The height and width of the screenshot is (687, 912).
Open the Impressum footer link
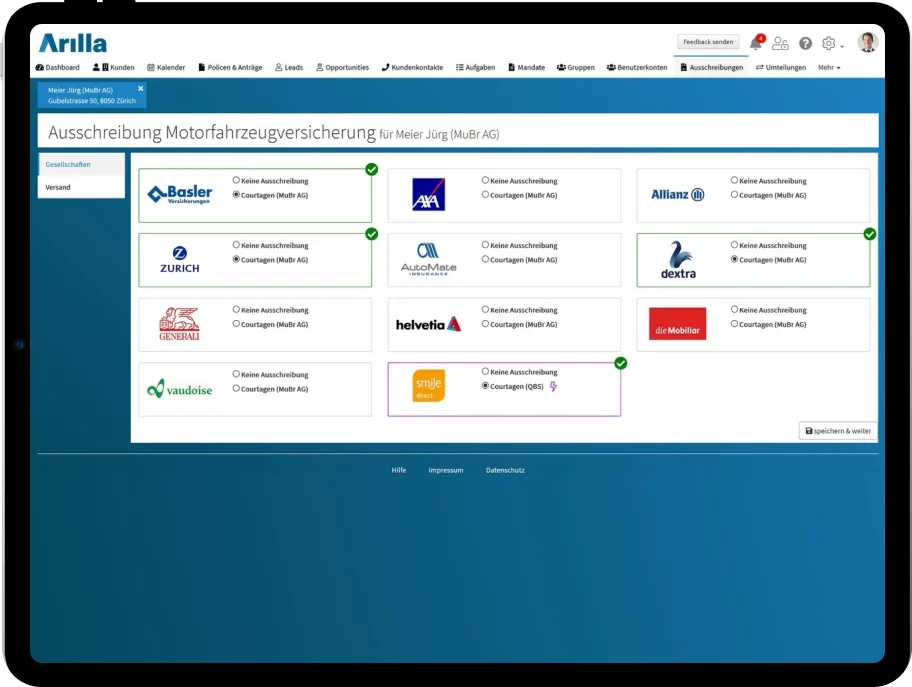(446, 470)
